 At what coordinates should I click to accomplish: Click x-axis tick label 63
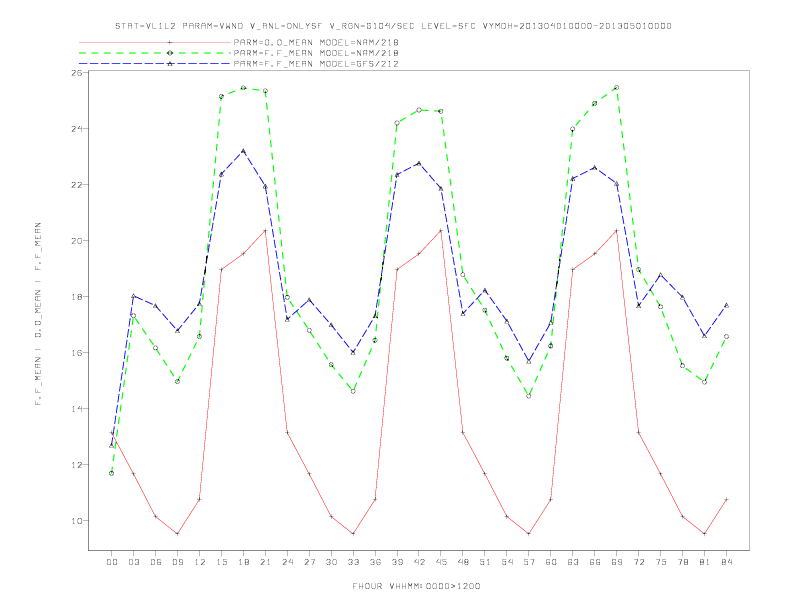click(573, 562)
